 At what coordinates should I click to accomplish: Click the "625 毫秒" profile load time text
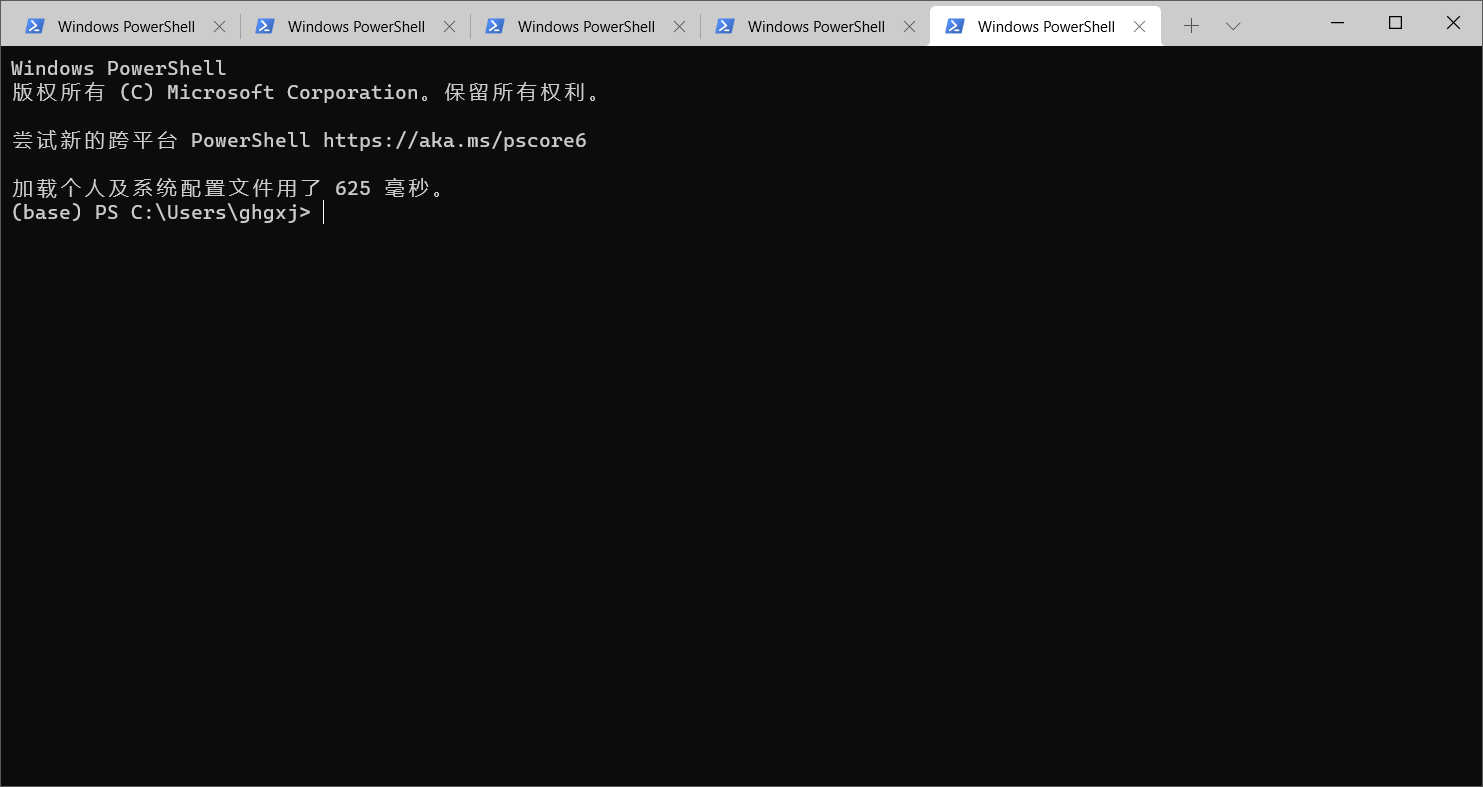coord(390,188)
